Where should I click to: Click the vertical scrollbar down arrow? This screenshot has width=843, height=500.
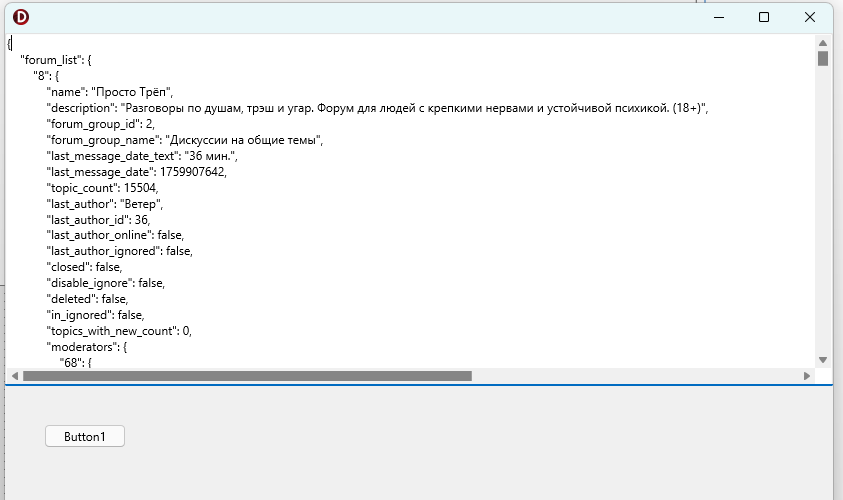click(x=823, y=360)
